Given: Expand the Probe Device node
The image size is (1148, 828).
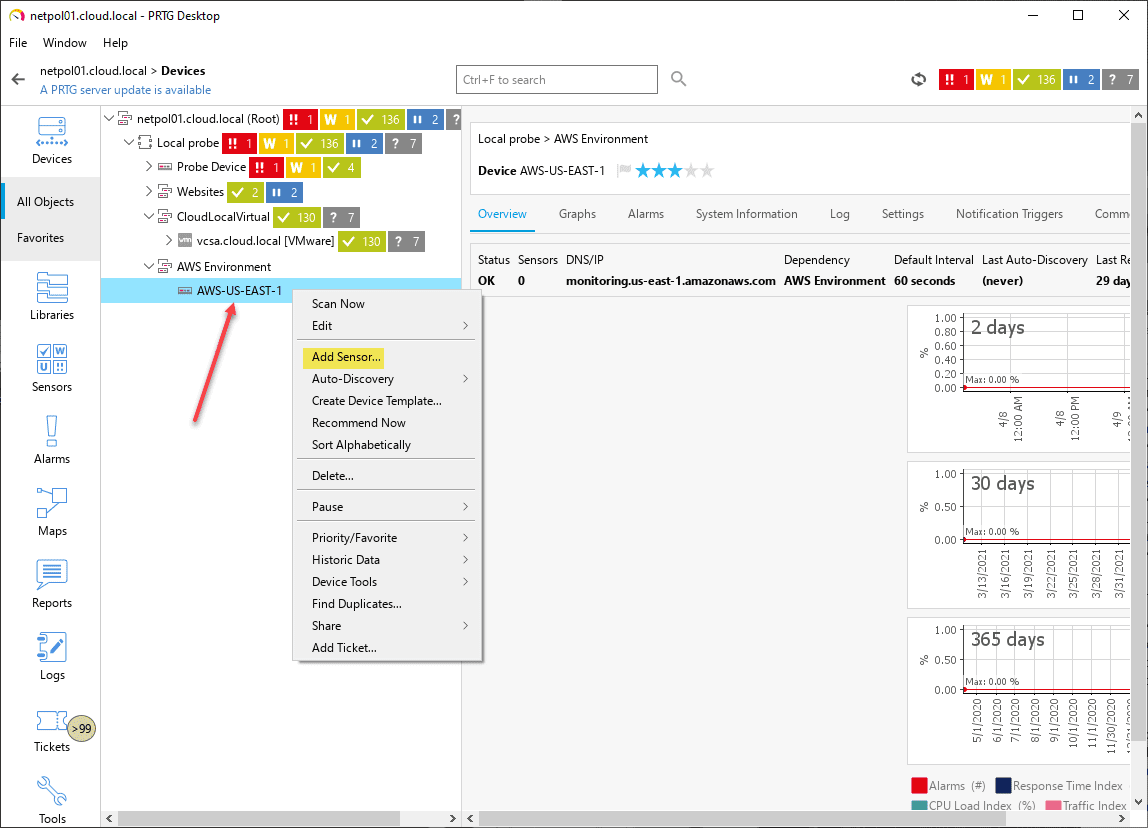Looking at the screenshot, I should click(149, 166).
